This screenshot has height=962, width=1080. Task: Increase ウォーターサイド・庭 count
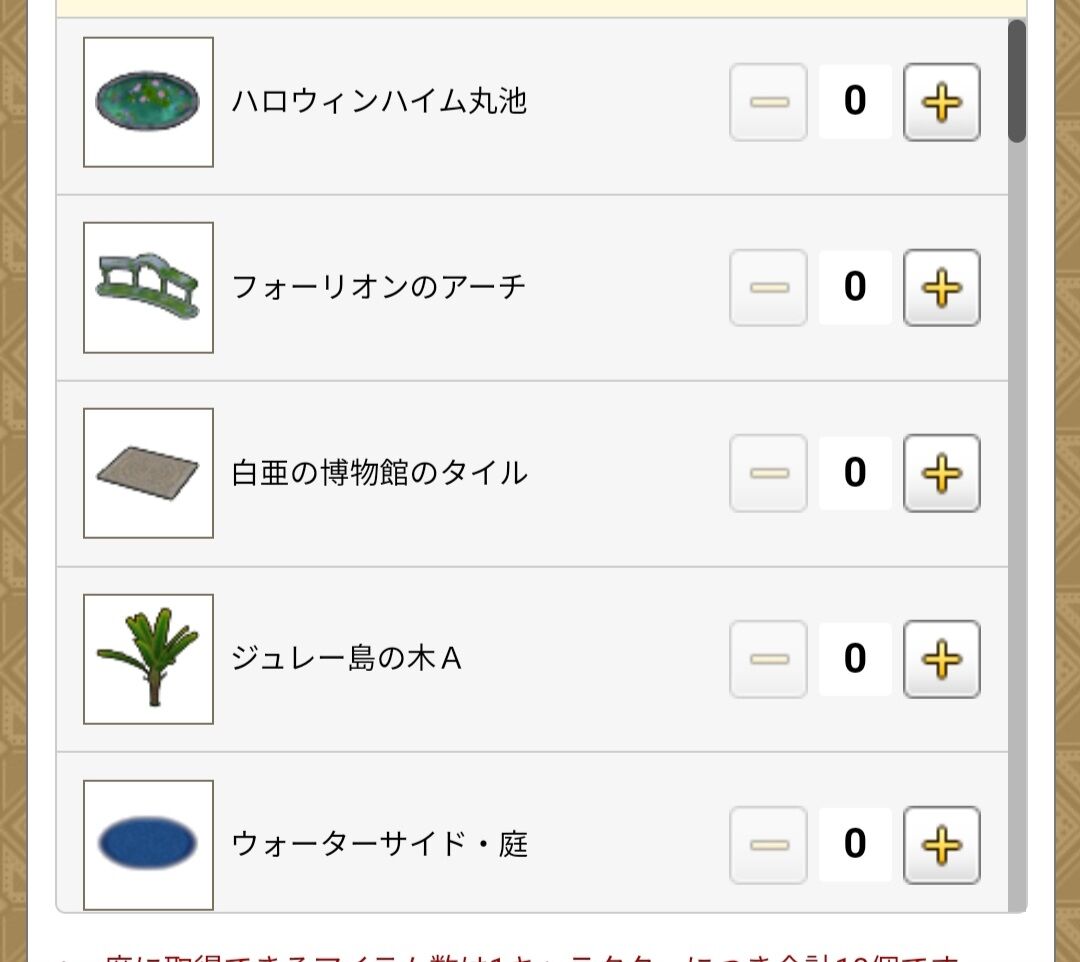pyautogui.click(x=941, y=845)
